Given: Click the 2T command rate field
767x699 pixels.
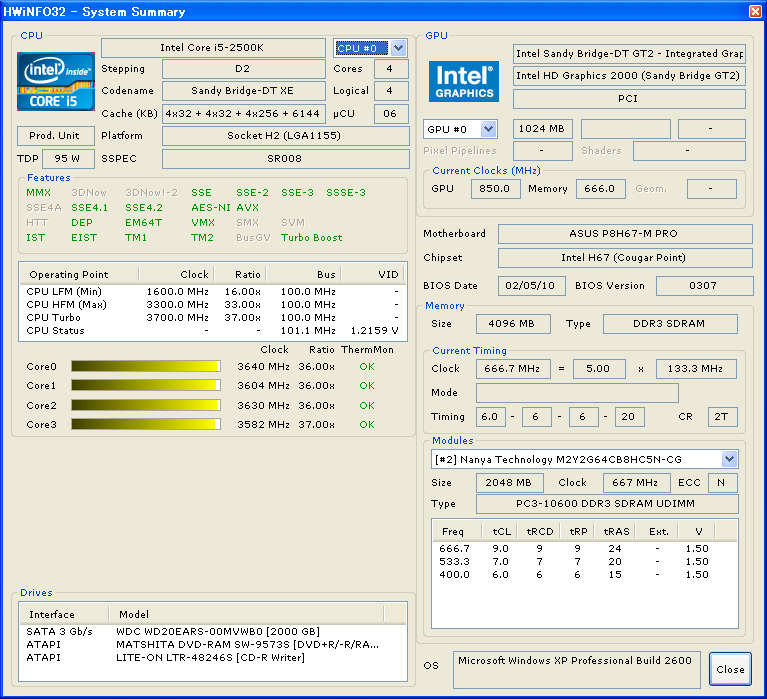Looking at the screenshot, I should point(722,417).
